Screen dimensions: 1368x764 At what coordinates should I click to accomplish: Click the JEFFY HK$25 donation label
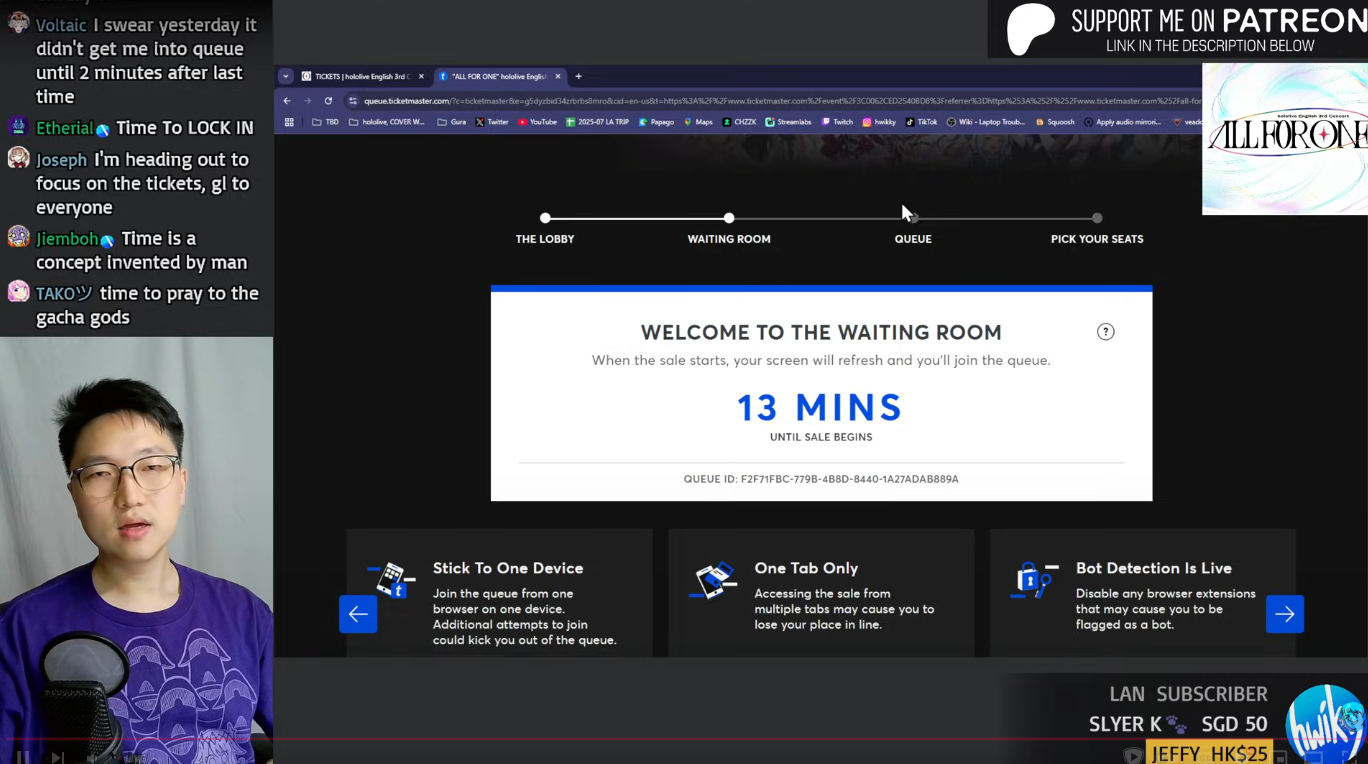(x=1210, y=754)
